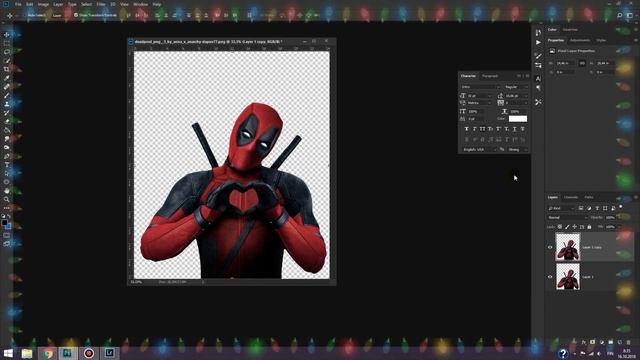Switch to the Adjustments tab
This screenshot has width=640, height=360.
pyautogui.click(x=580, y=40)
